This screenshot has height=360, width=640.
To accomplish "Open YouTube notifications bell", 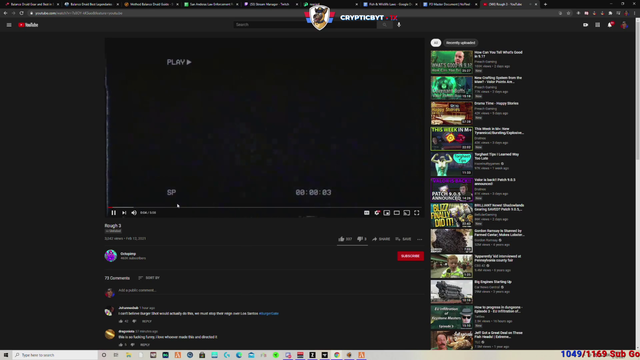I will (x=610, y=25).
